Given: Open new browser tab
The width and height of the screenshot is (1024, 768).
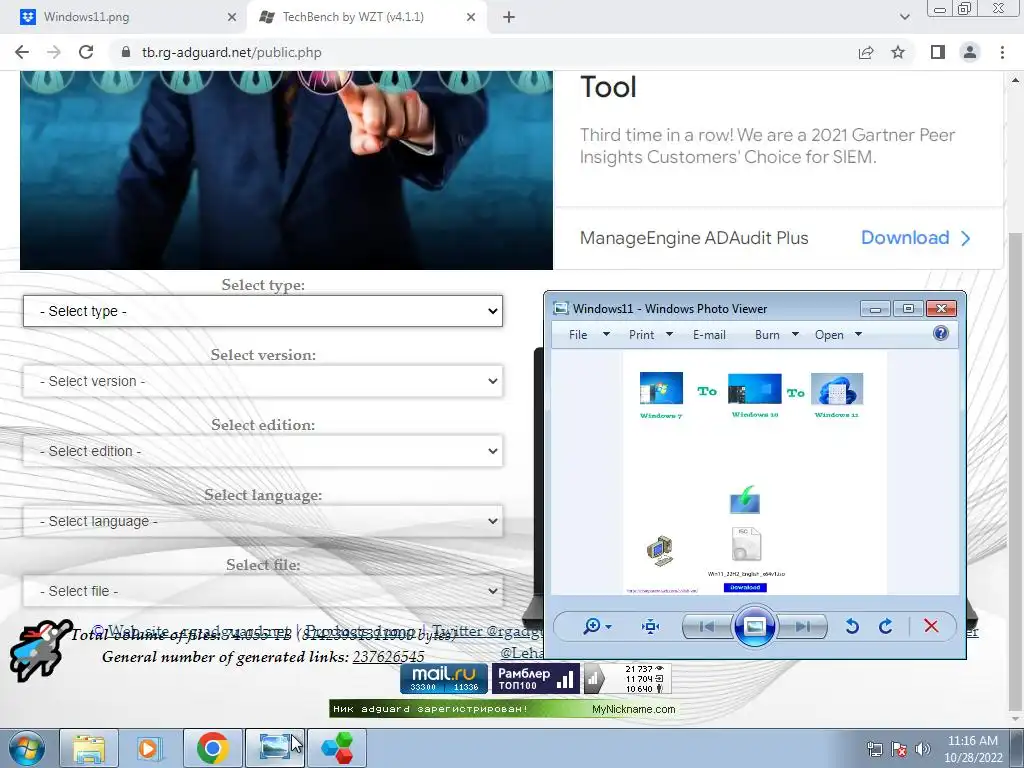Looking at the screenshot, I should coord(509,17).
